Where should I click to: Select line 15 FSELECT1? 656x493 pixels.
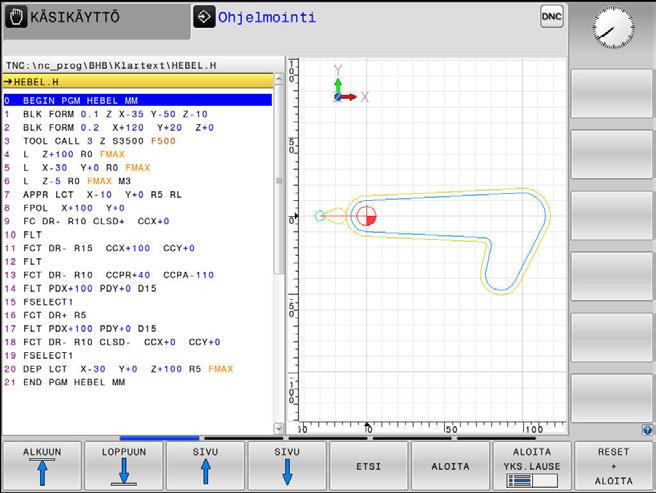pyautogui.click(x=138, y=301)
